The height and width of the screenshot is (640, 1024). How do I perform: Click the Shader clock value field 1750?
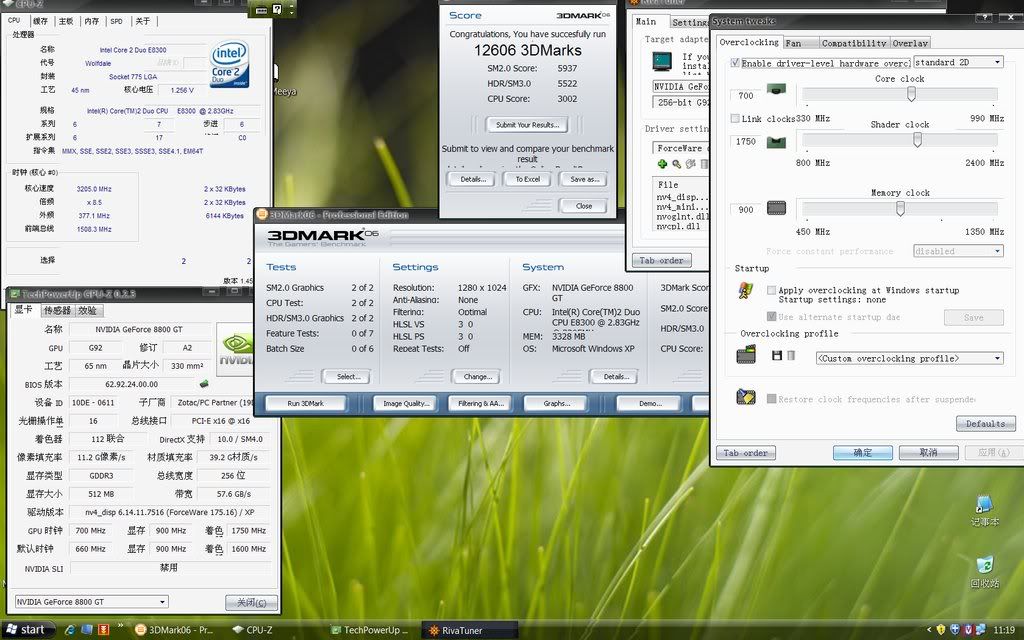(745, 141)
